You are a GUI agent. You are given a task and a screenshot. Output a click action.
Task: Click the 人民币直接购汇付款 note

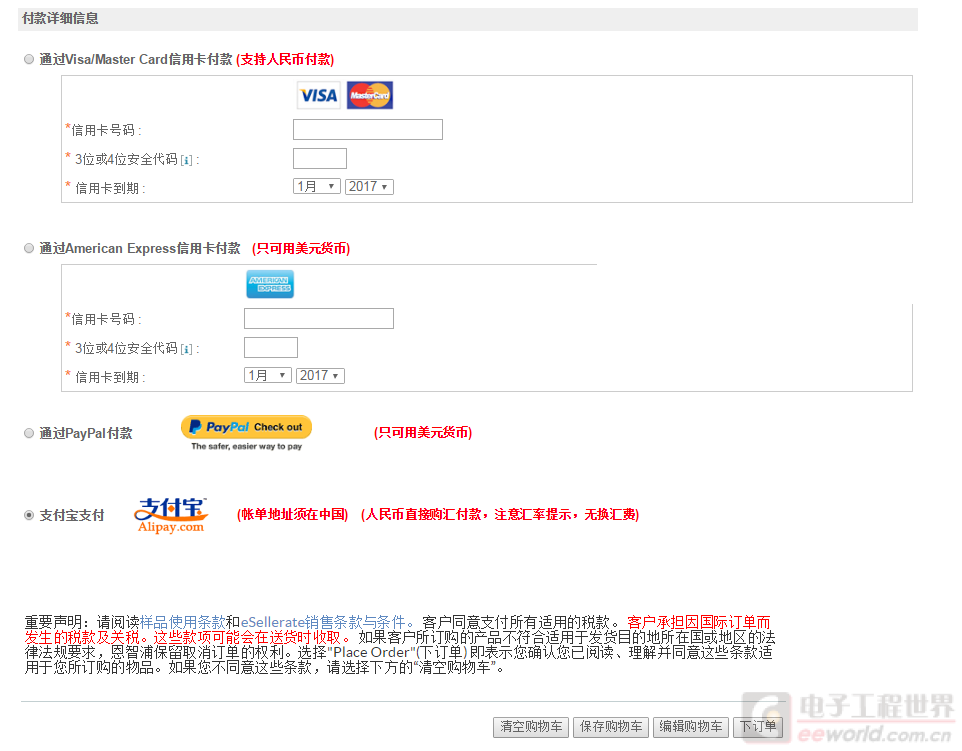(x=500, y=514)
